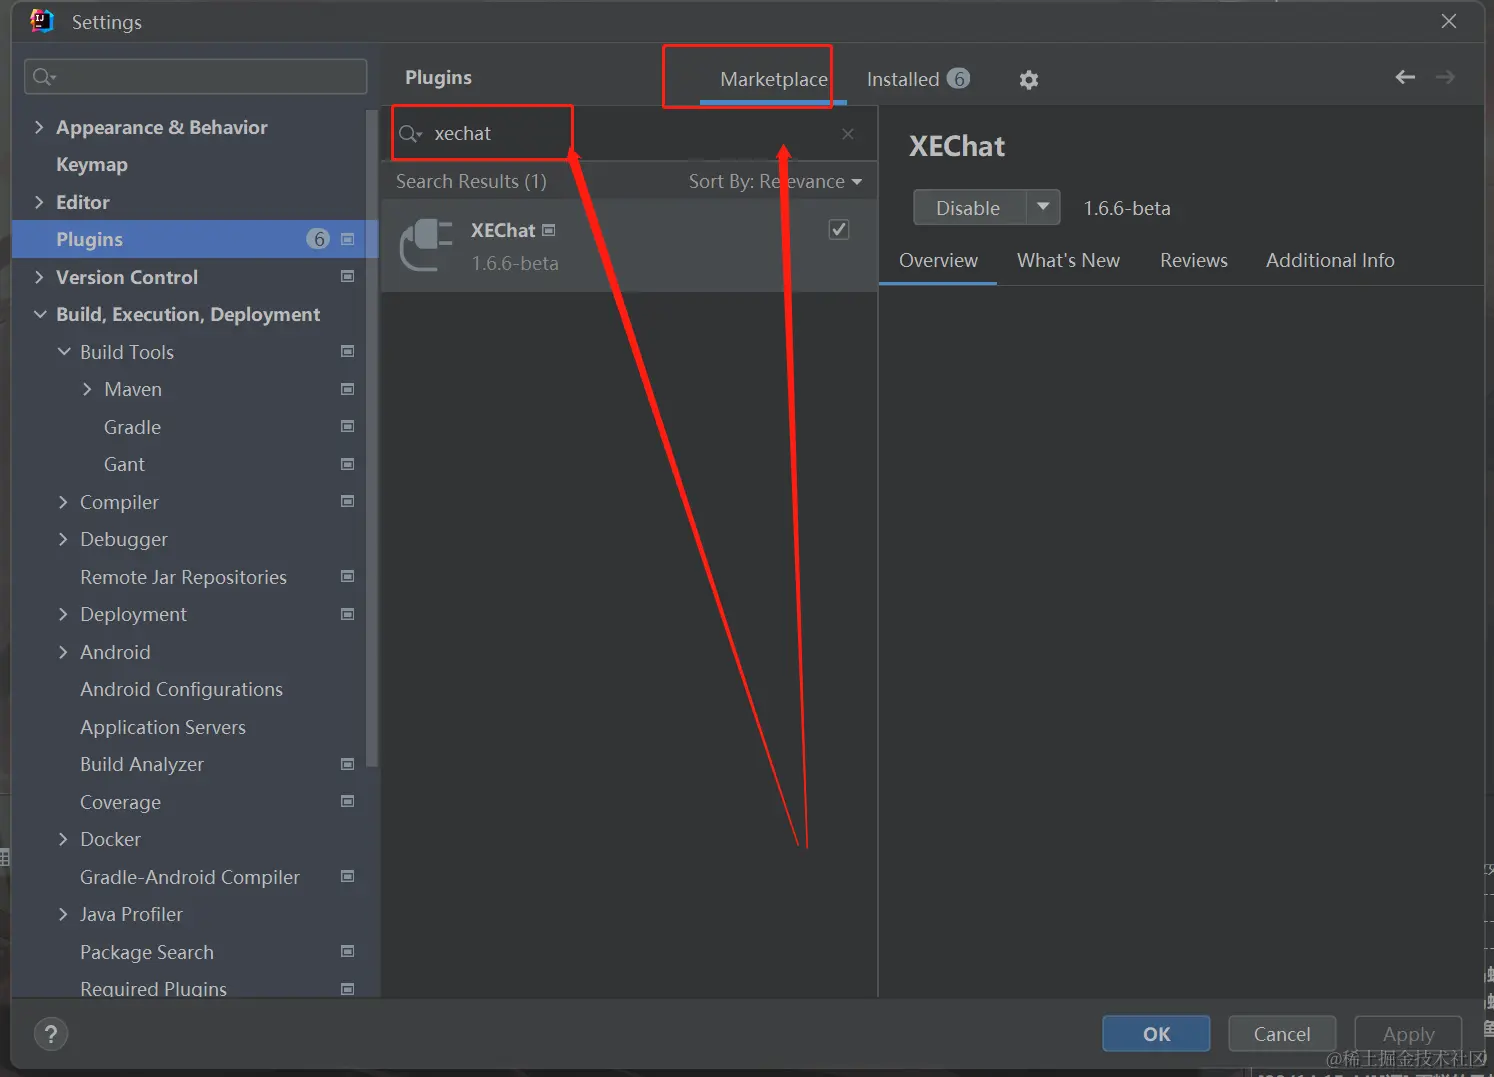Click the settings search magnifier icon
Image resolution: width=1494 pixels, height=1077 pixels.
(x=44, y=77)
